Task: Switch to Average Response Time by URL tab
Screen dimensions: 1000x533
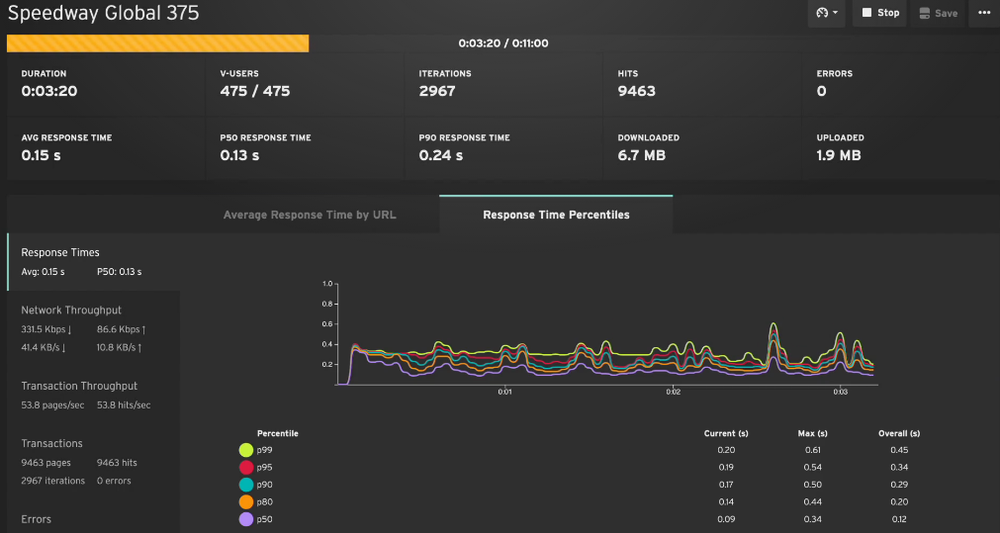Action: (x=309, y=215)
